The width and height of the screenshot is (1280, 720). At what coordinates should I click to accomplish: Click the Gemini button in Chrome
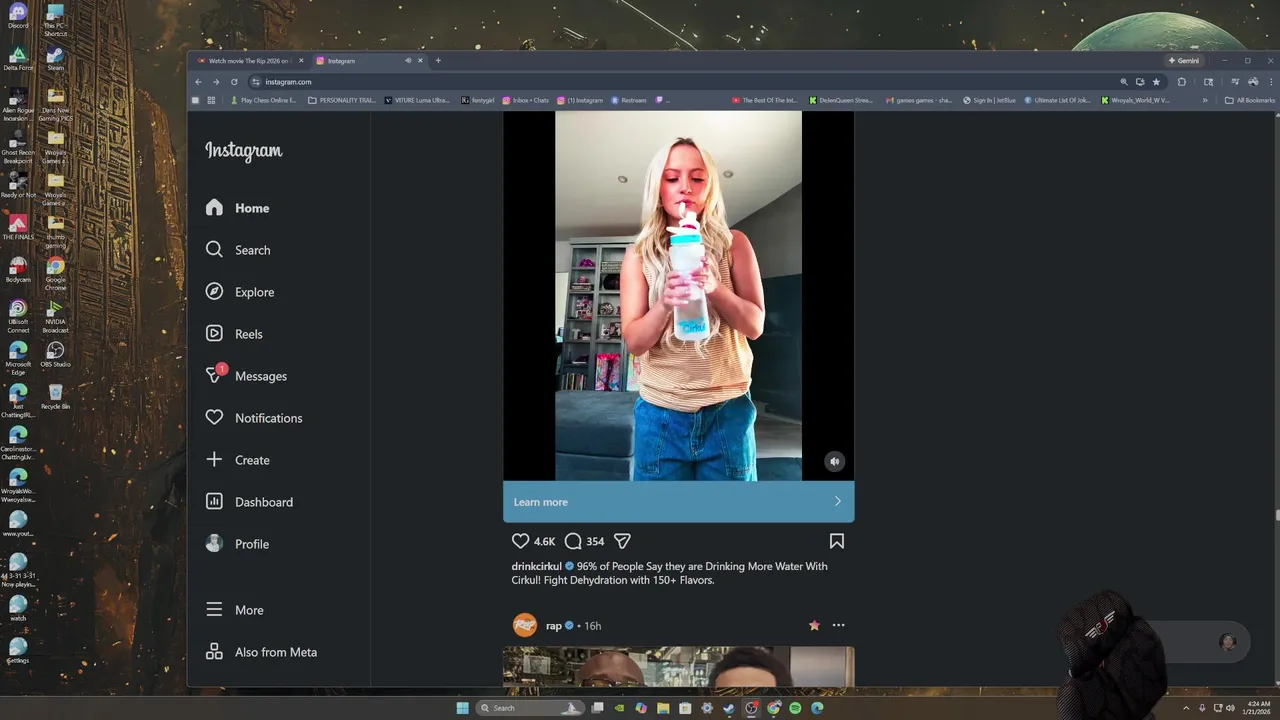(1184, 61)
